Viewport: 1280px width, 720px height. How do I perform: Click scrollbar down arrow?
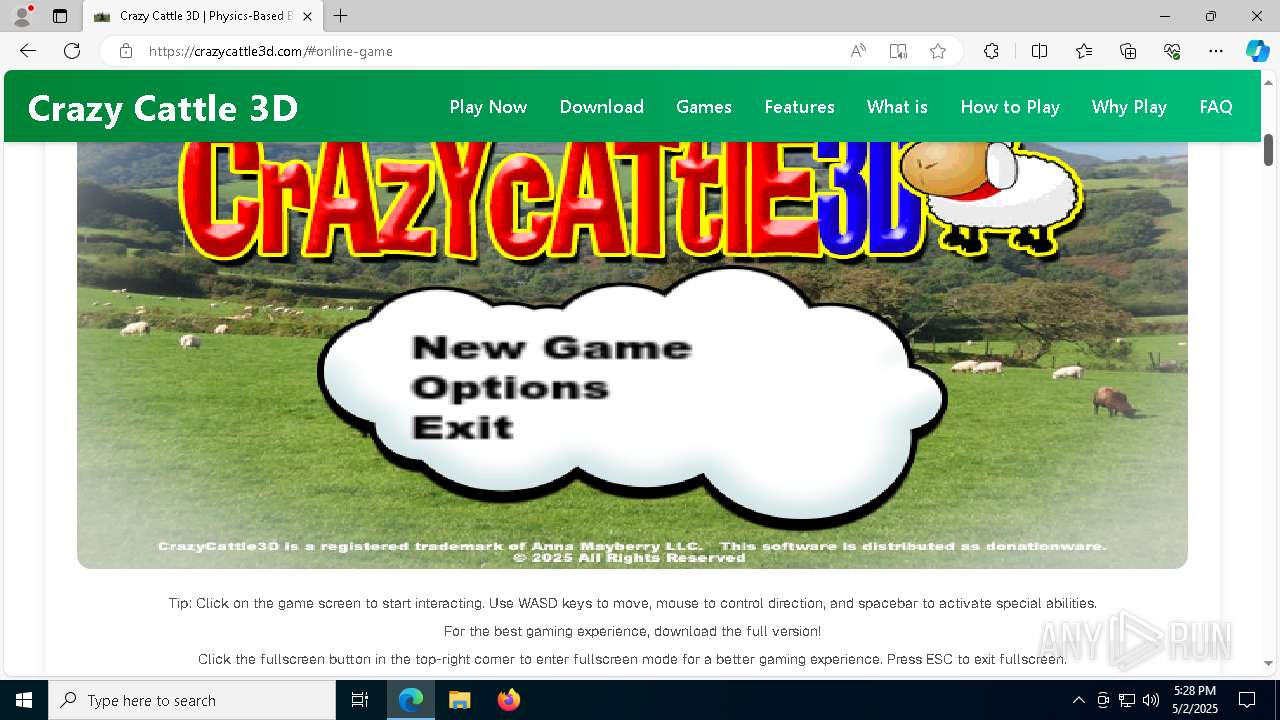pyautogui.click(x=1268, y=663)
